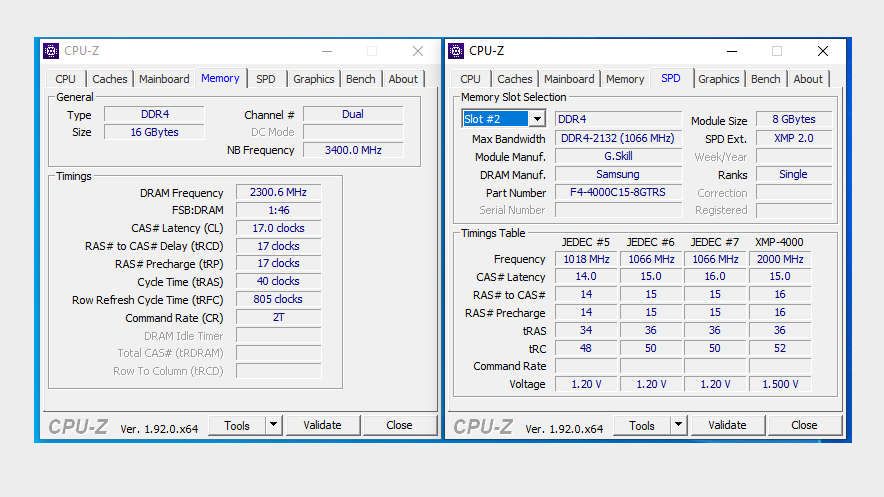The height and width of the screenshot is (497, 884).
Task: Switch to SPD tab in left CPU-Z window
Action: coord(266,79)
